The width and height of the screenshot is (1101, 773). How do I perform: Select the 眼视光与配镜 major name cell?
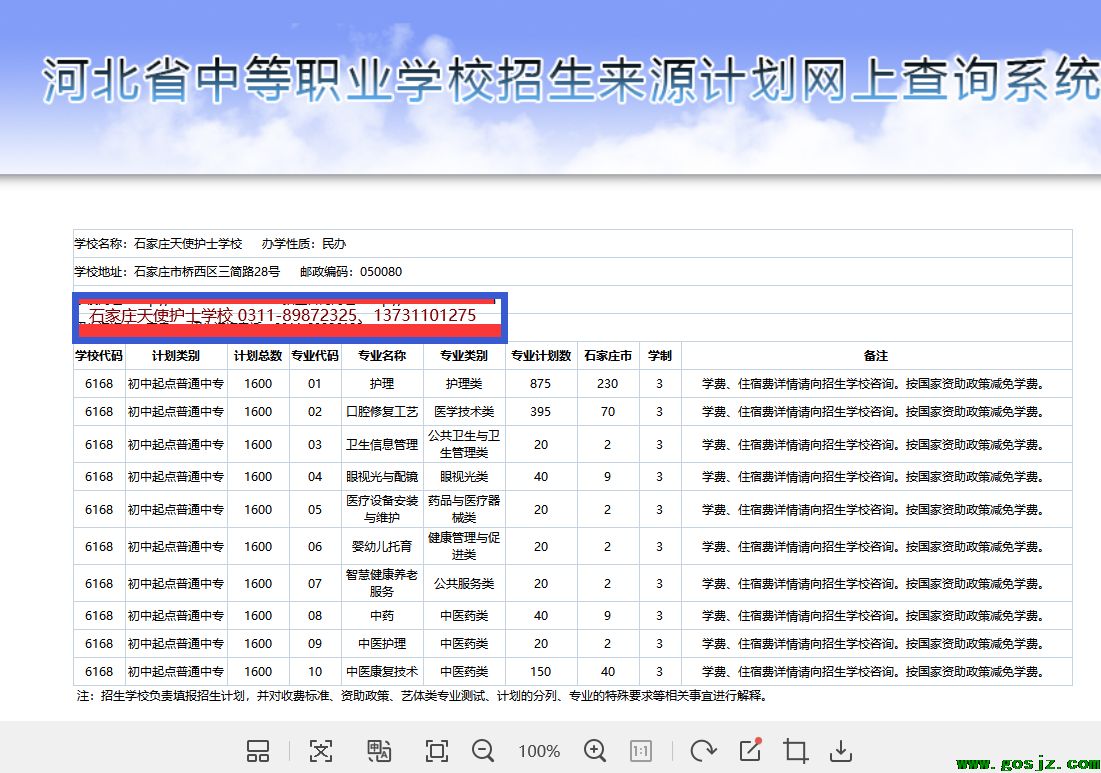[x=382, y=477]
